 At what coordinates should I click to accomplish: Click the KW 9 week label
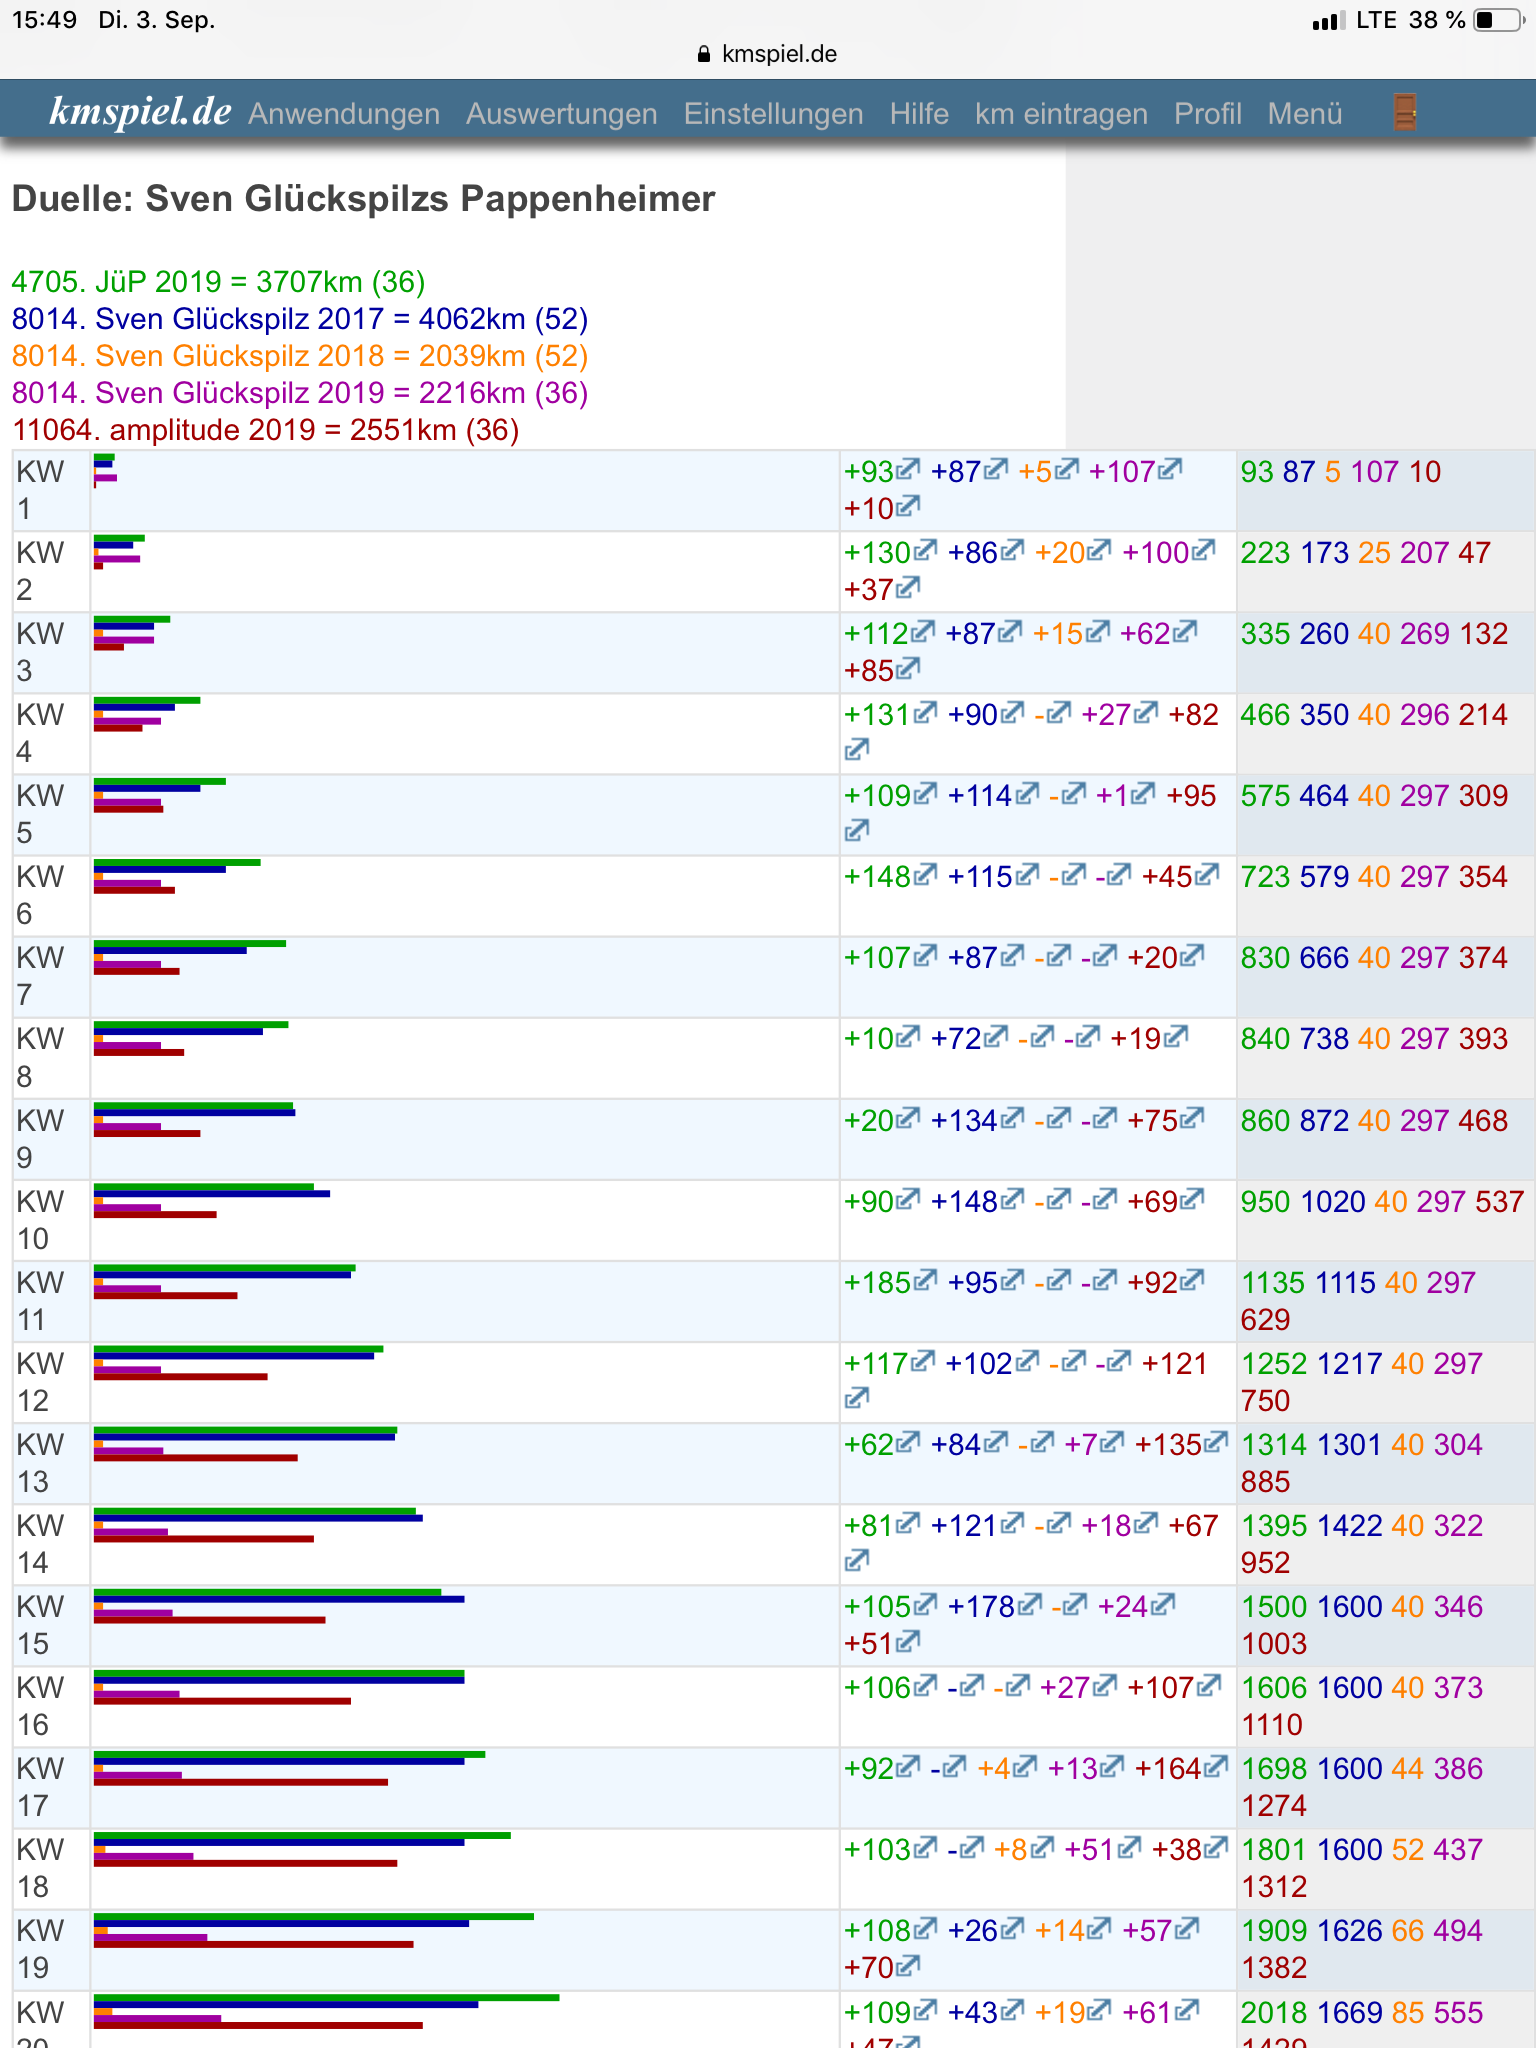tap(40, 1139)
